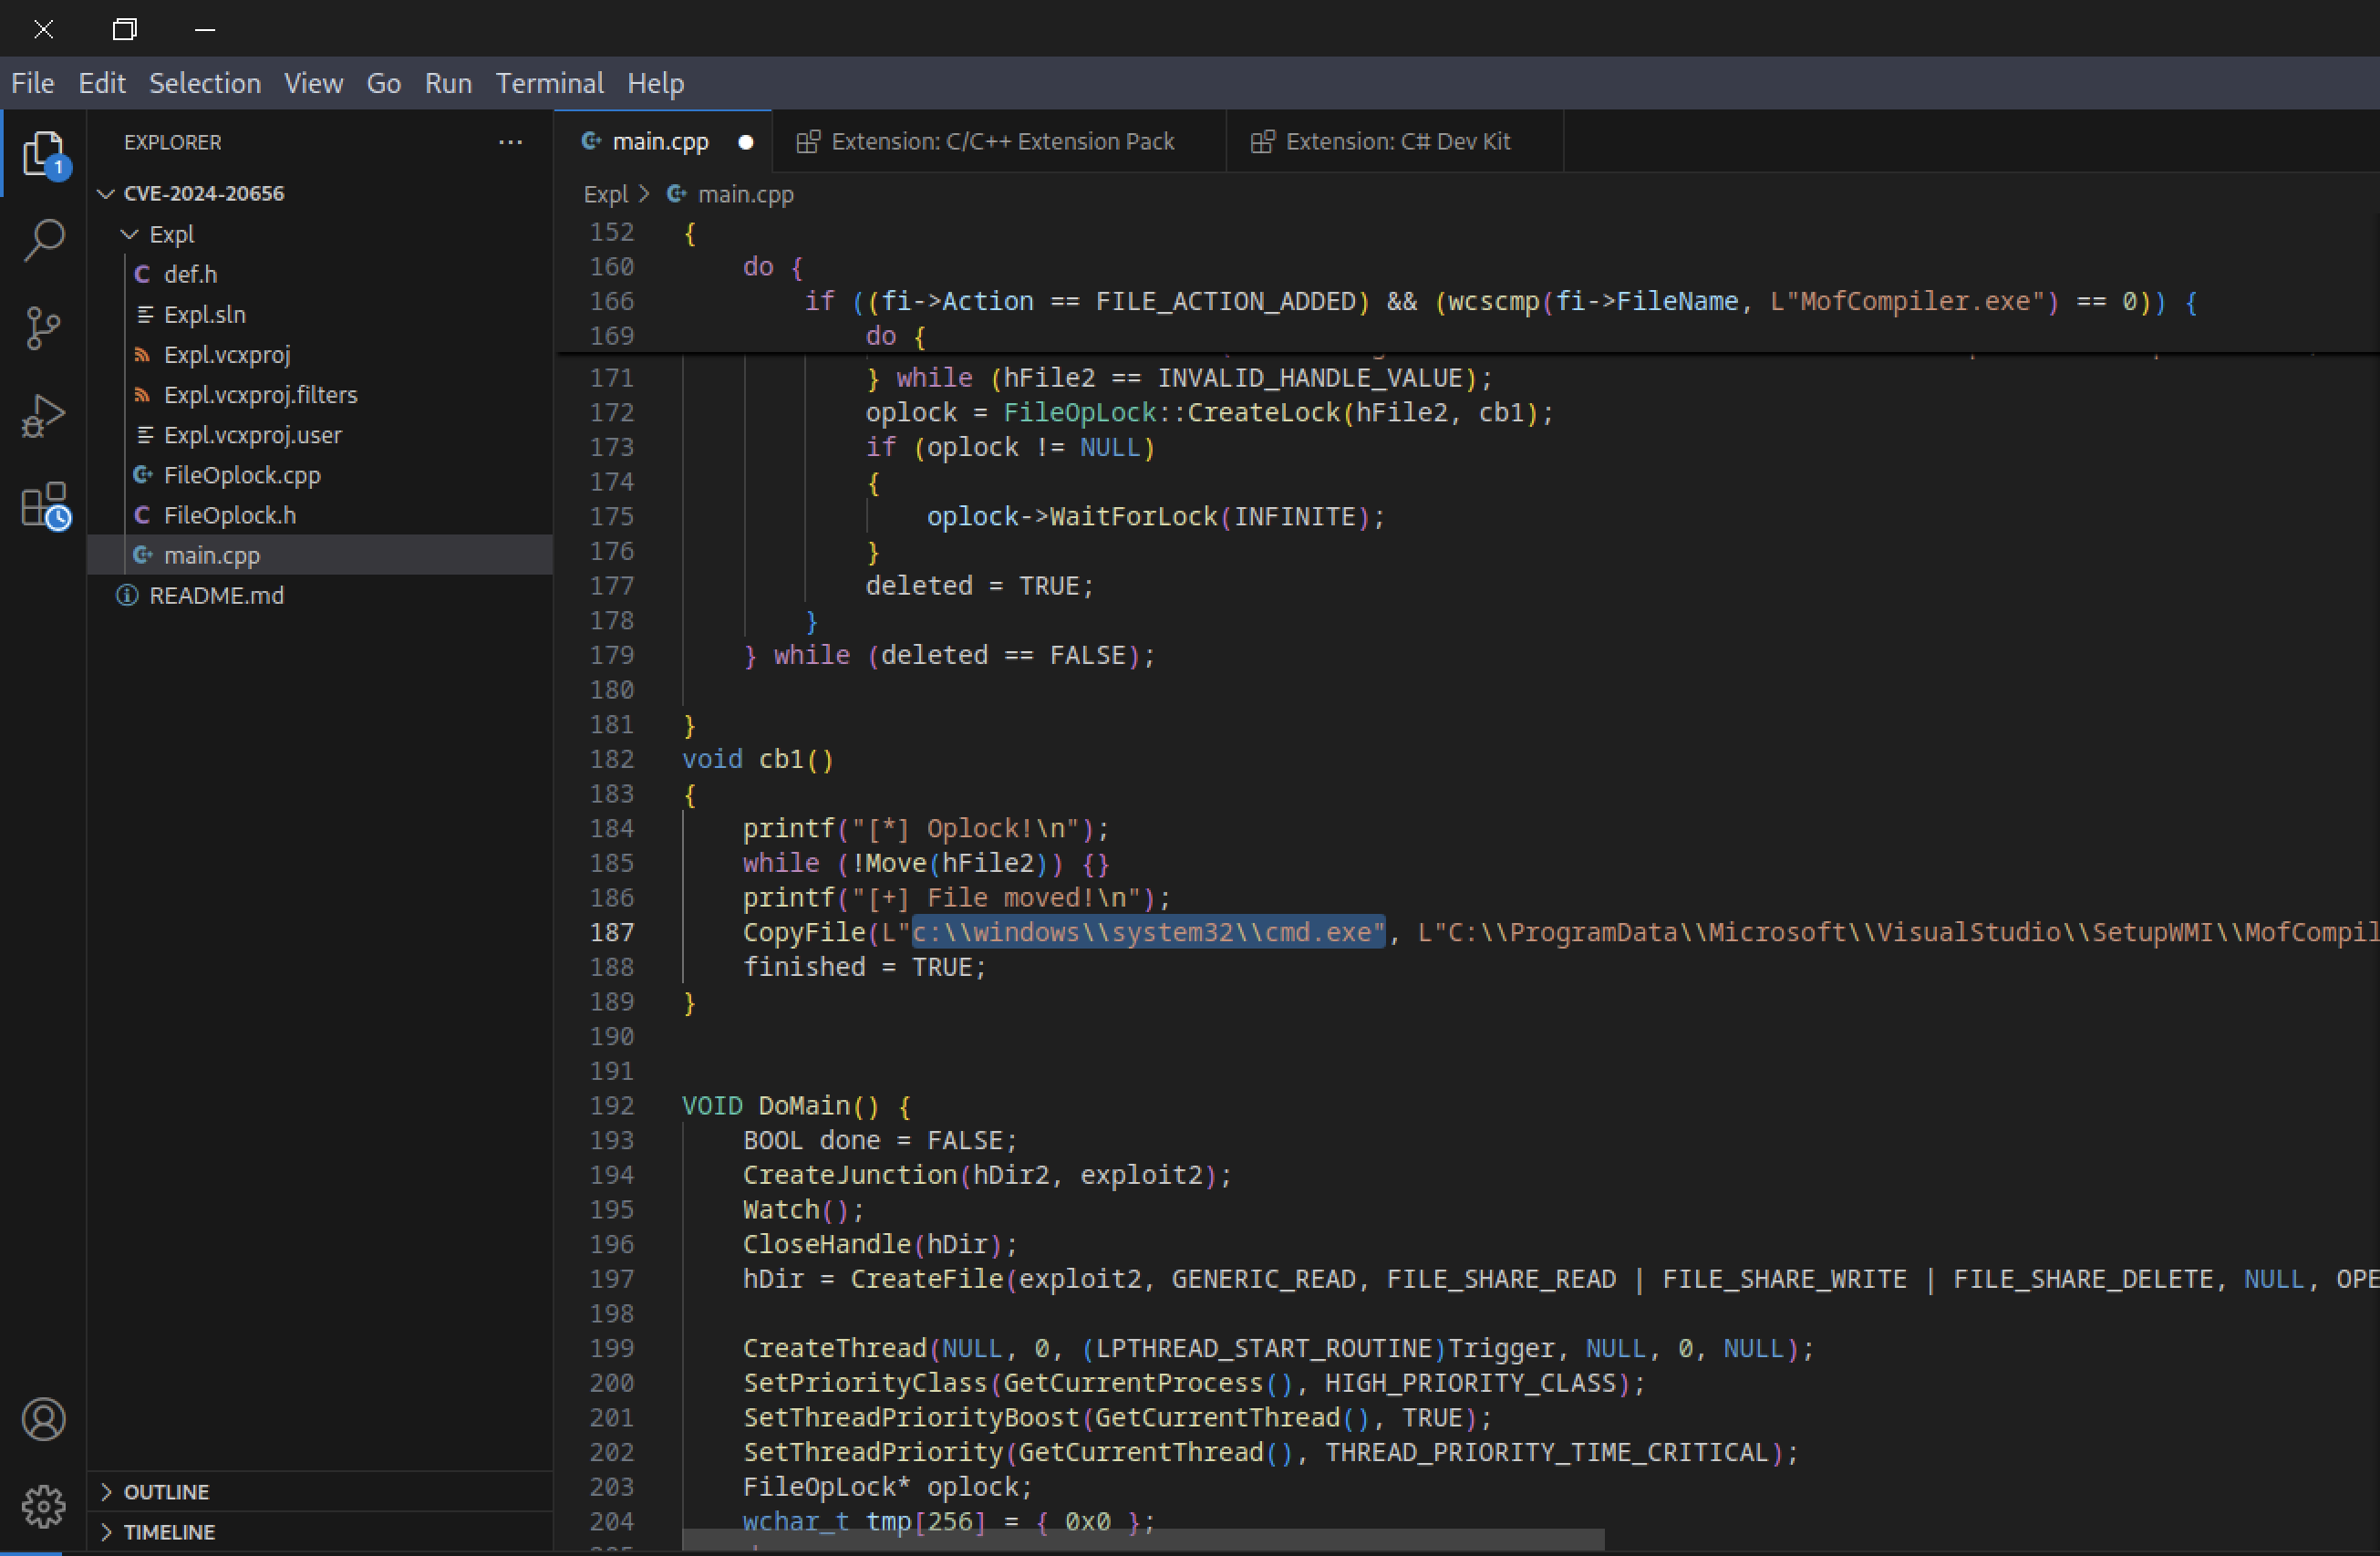Image resolution: width=2380 pixels, height=1556 pixels.
Task: Expand the OUTLINE section
Action: tap(166, 1492)
